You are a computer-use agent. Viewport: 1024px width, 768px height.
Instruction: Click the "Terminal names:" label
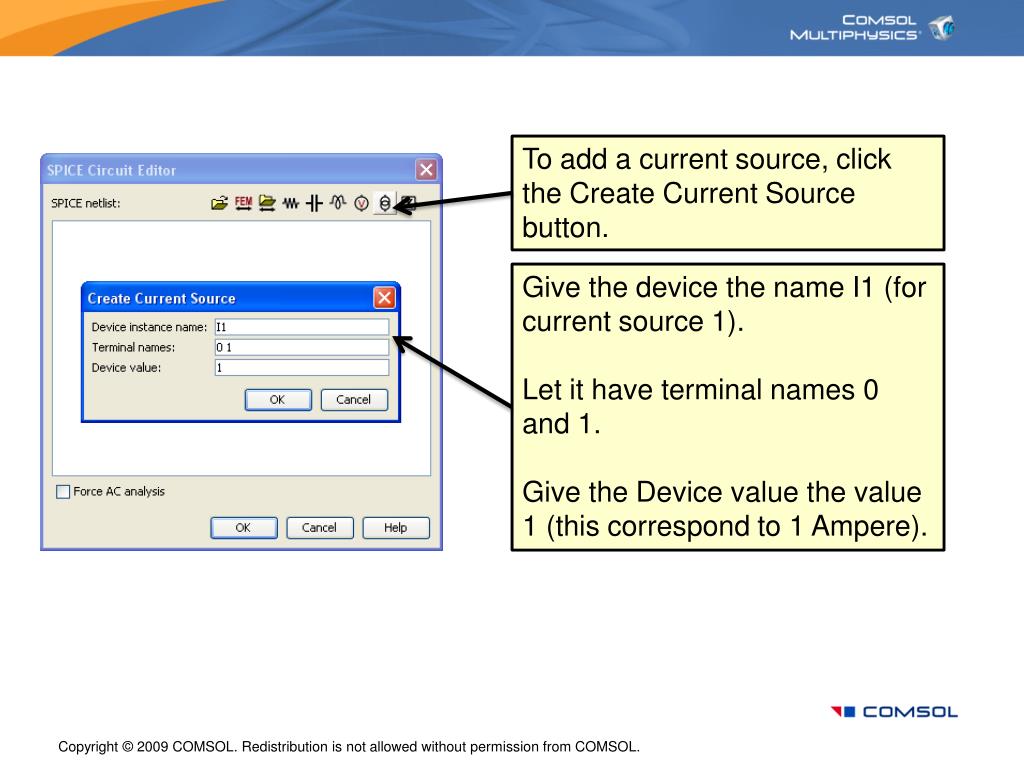coord(133,347)
